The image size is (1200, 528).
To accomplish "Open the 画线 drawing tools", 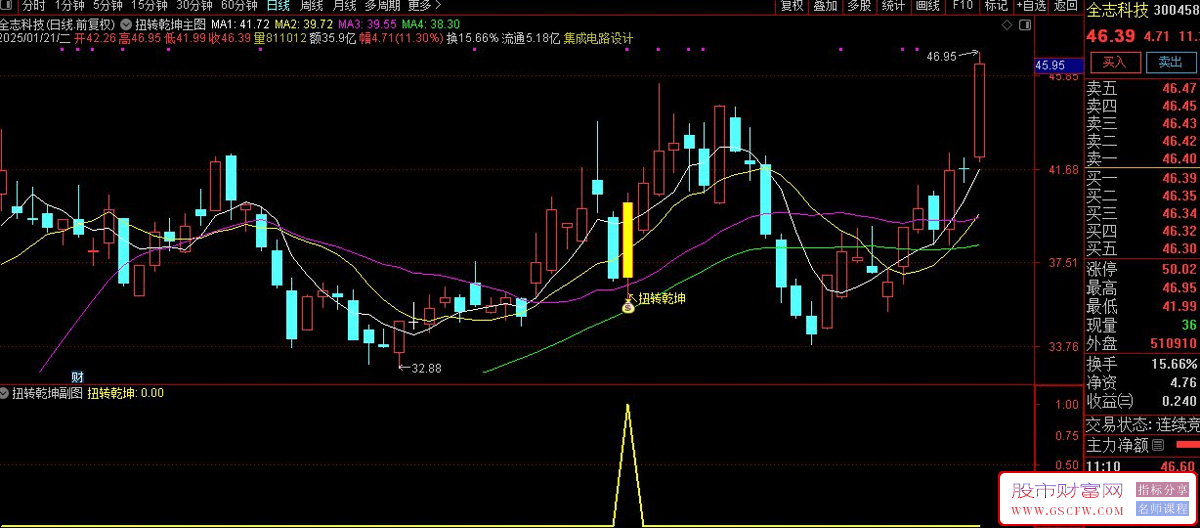I will 928,6.
